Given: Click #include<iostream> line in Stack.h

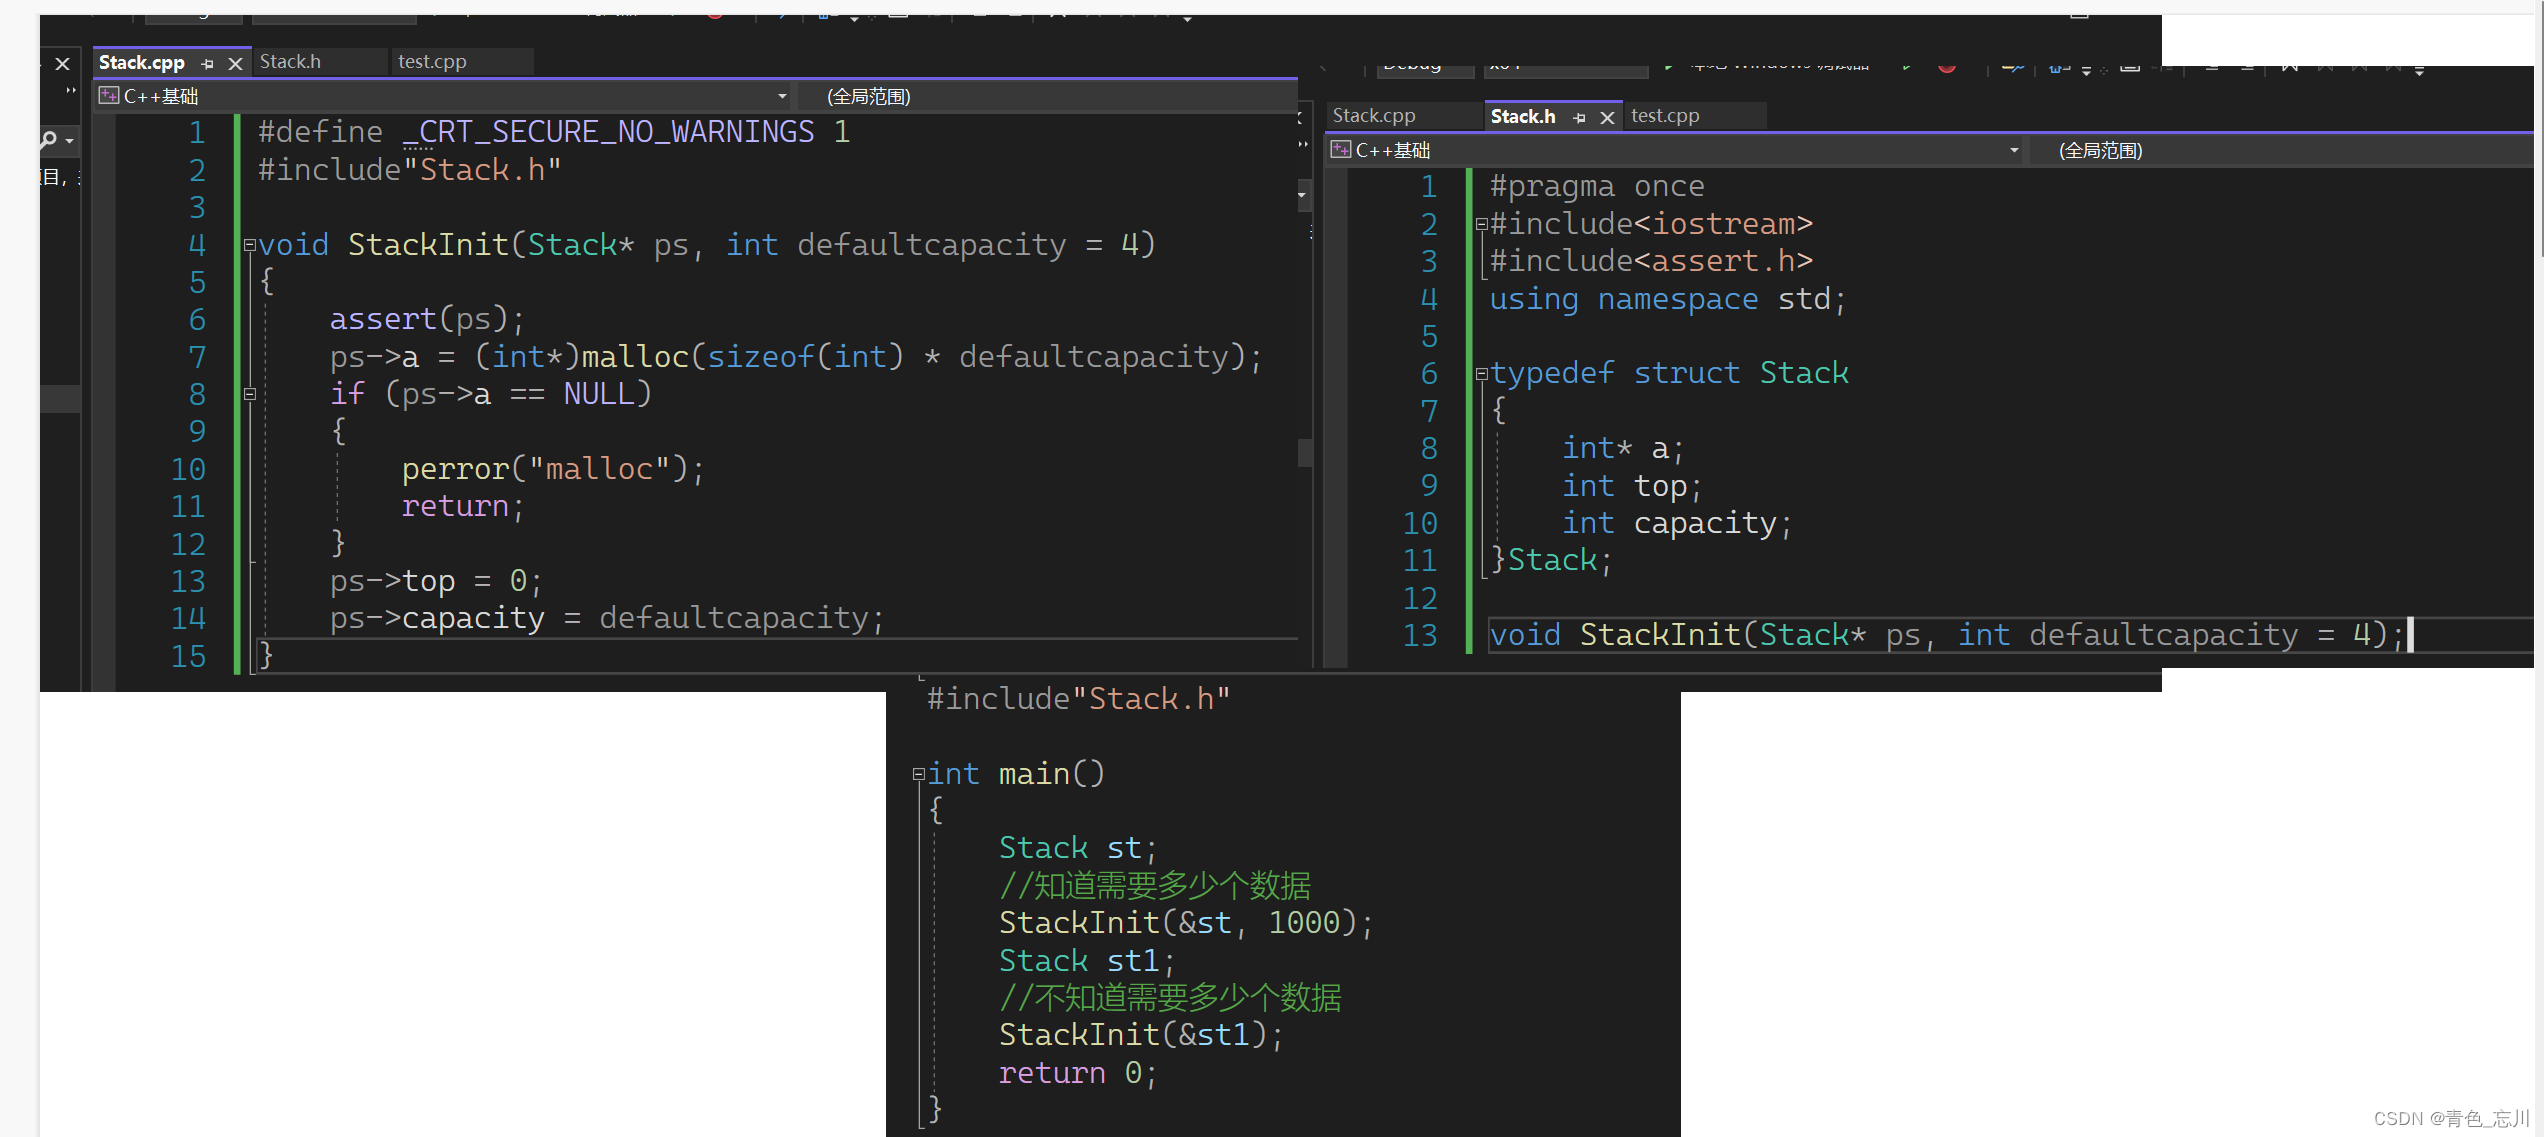Looking at the screenshot, I should click(x=1651, y=224).
